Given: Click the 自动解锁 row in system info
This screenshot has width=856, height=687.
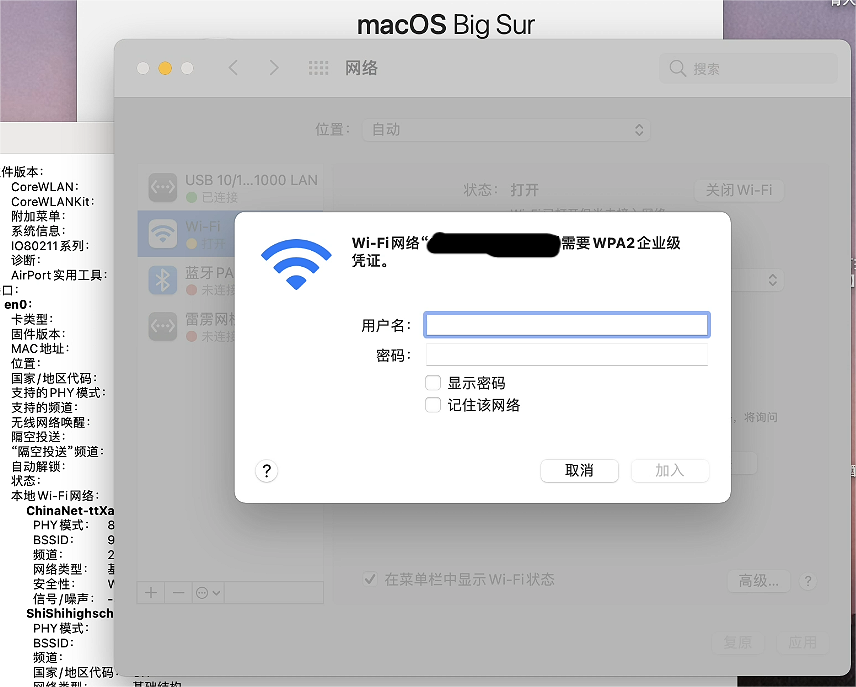Looking at the screenshot, I should coord(38,467).
